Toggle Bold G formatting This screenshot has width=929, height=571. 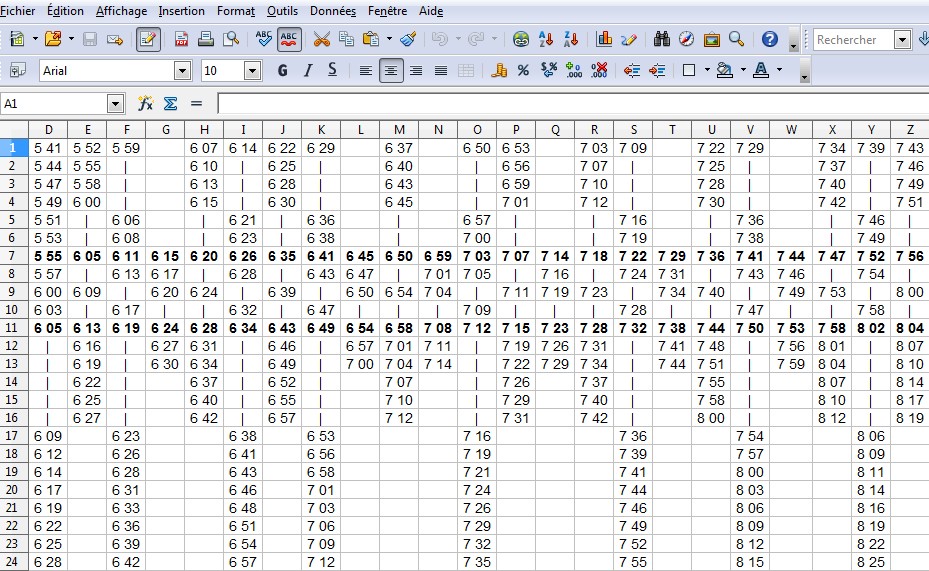click(x=283, y=71)
